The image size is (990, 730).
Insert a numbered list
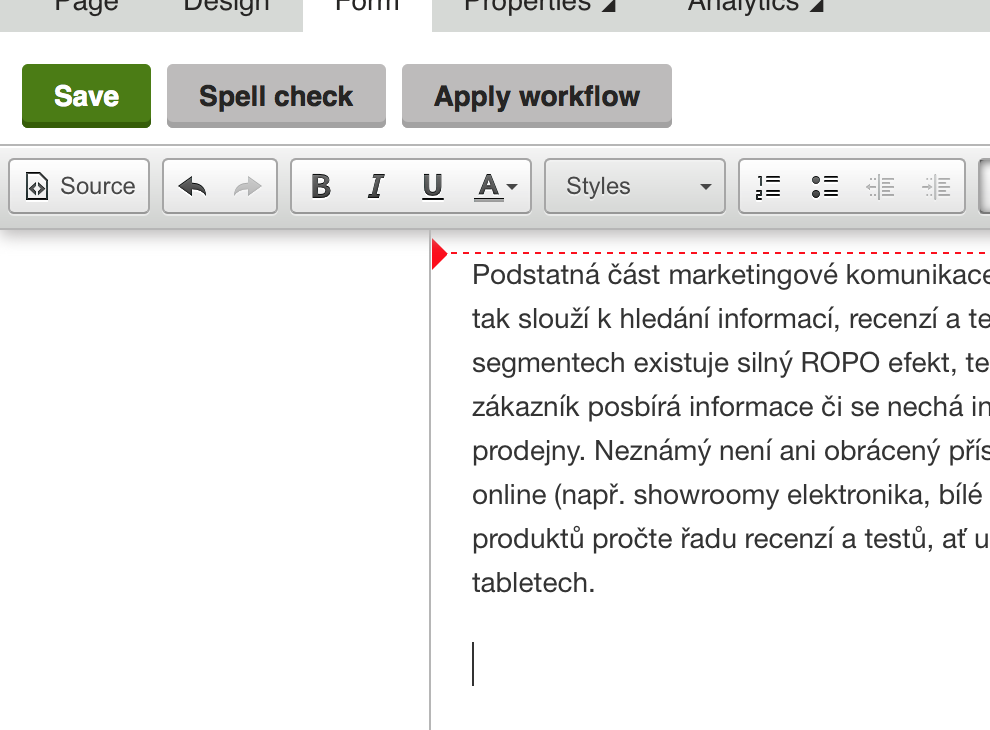pos(768,186)
